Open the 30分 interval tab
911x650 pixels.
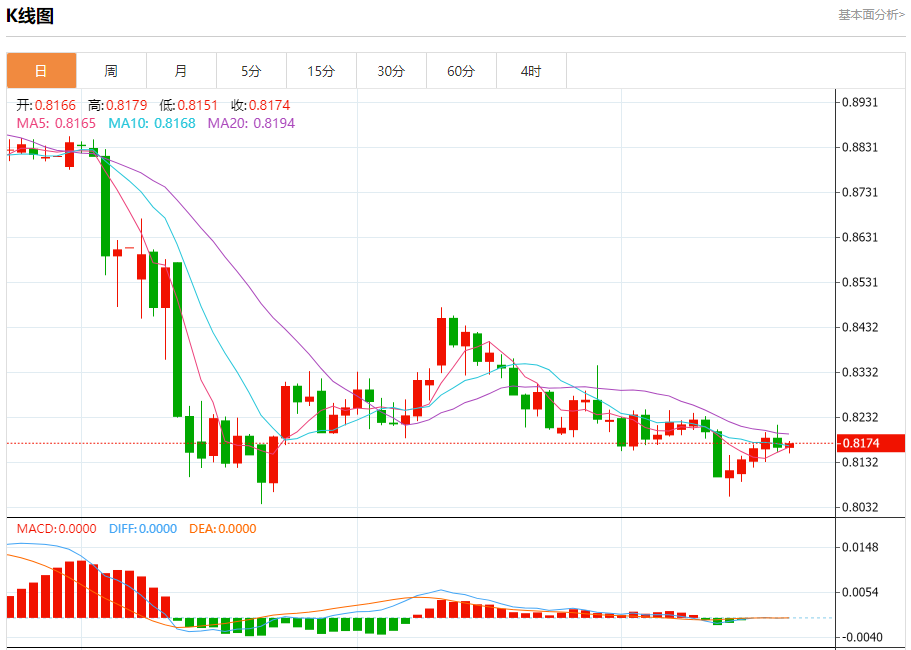point(391,71)
